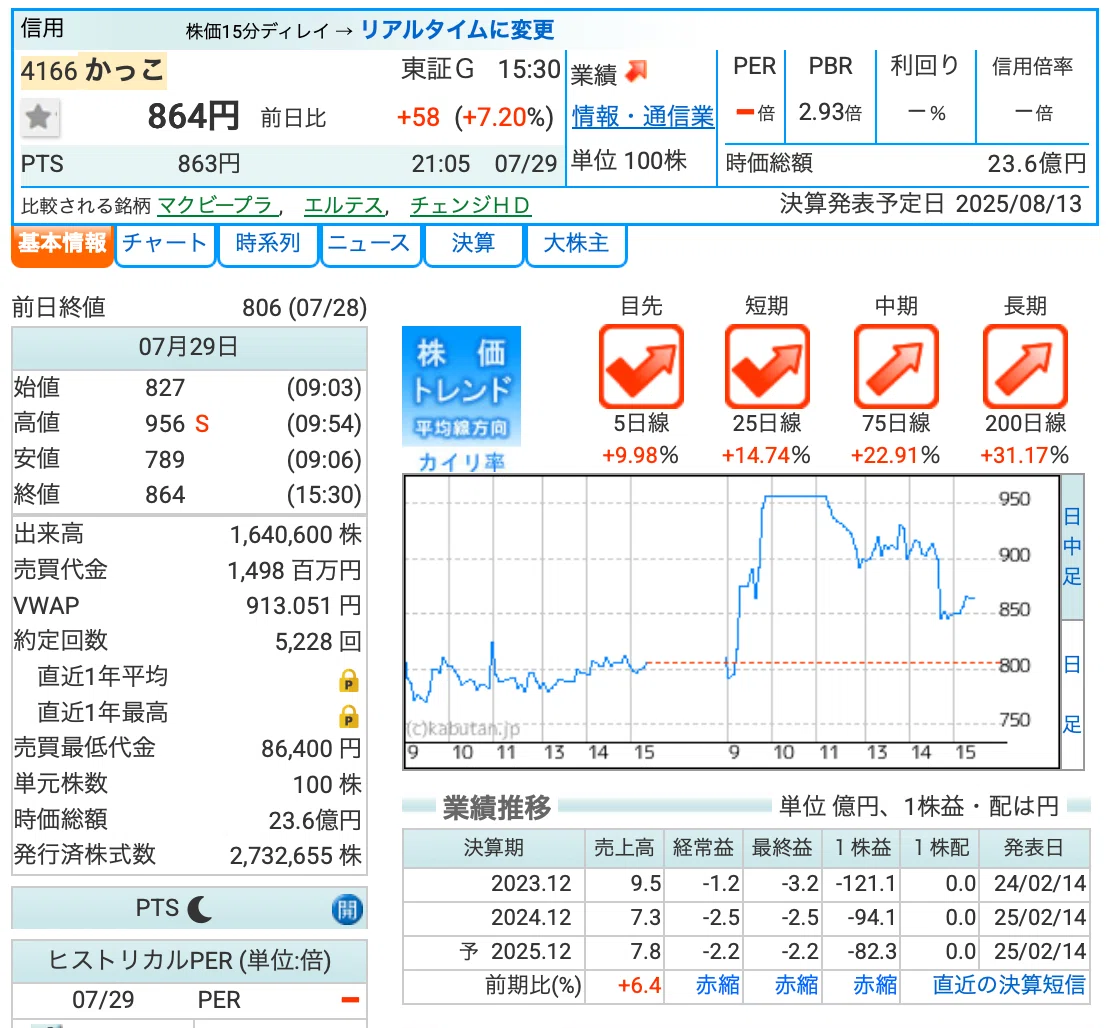Click the 発表日 column header
1112x1028 pixels.
(x=1033, y=848)
